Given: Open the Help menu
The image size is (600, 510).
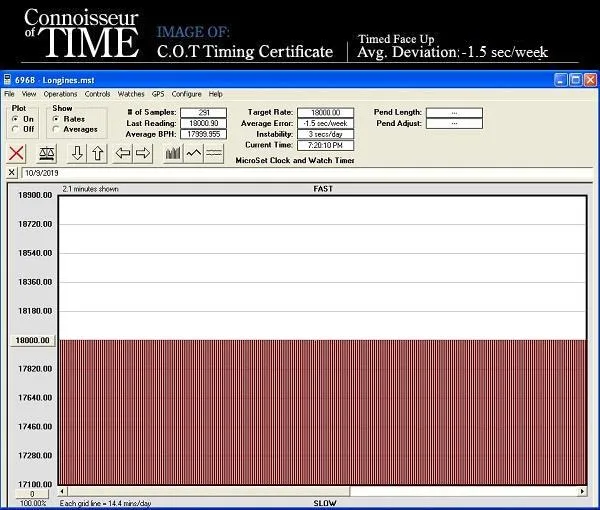Looking at the screenshot, I should 215,94.
